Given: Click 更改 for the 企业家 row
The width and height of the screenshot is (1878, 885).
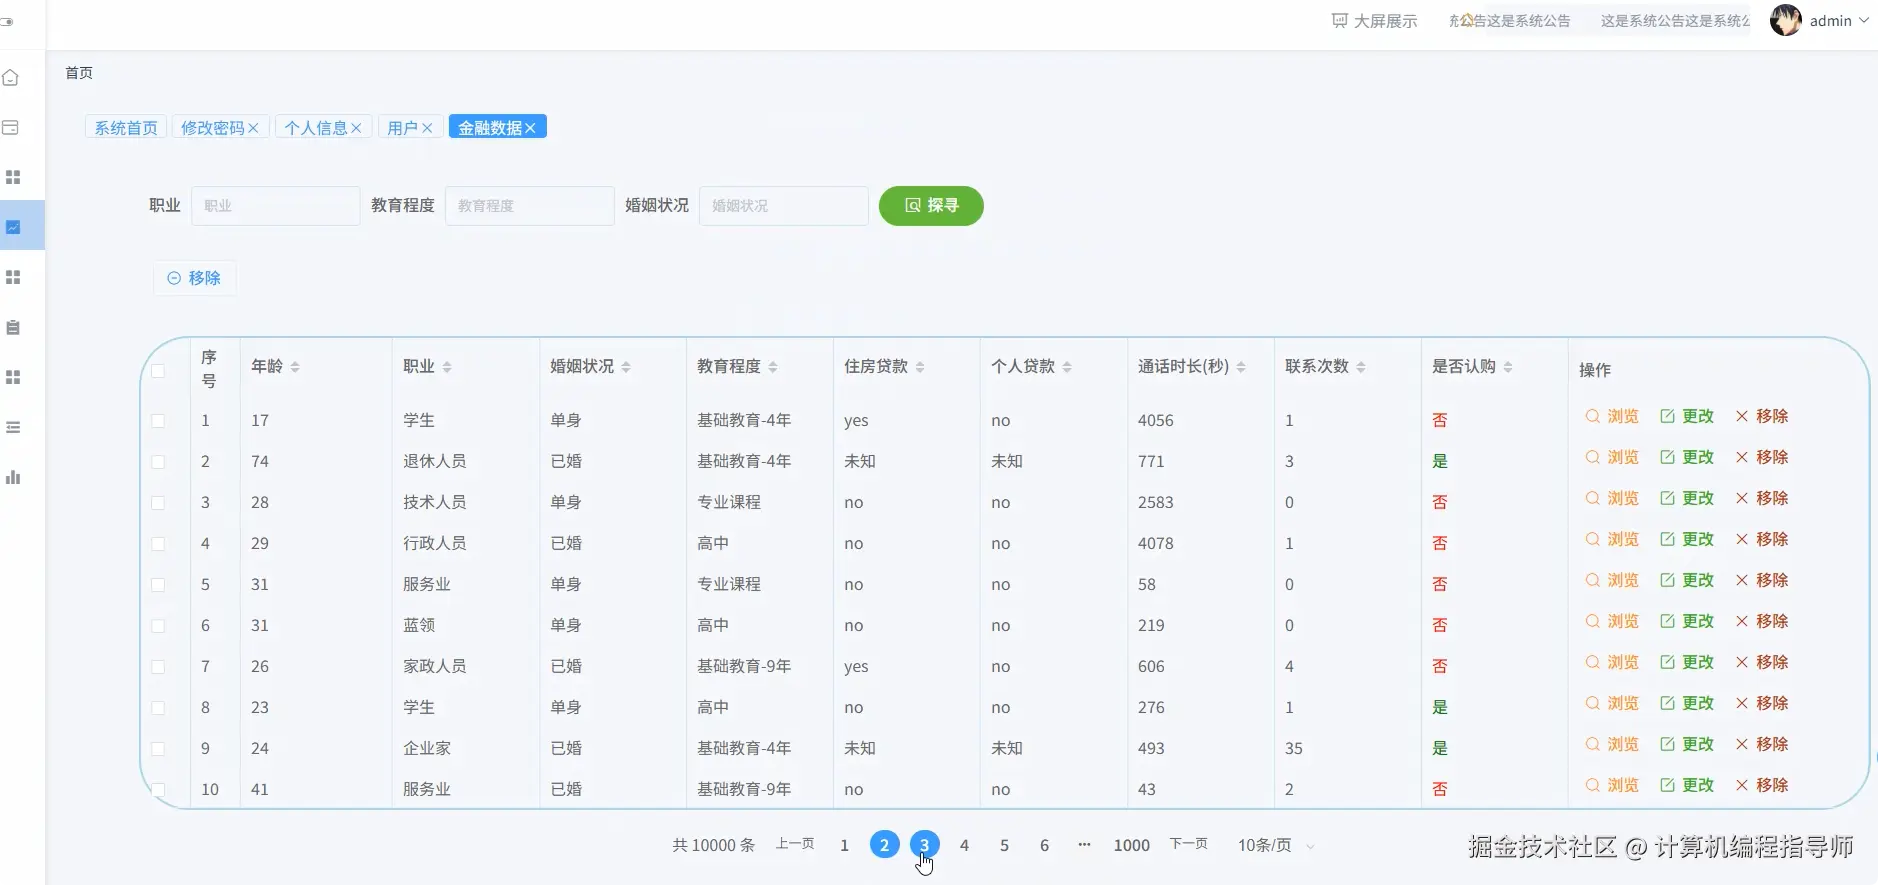Looking at the screenshot, I should 1687,744.
